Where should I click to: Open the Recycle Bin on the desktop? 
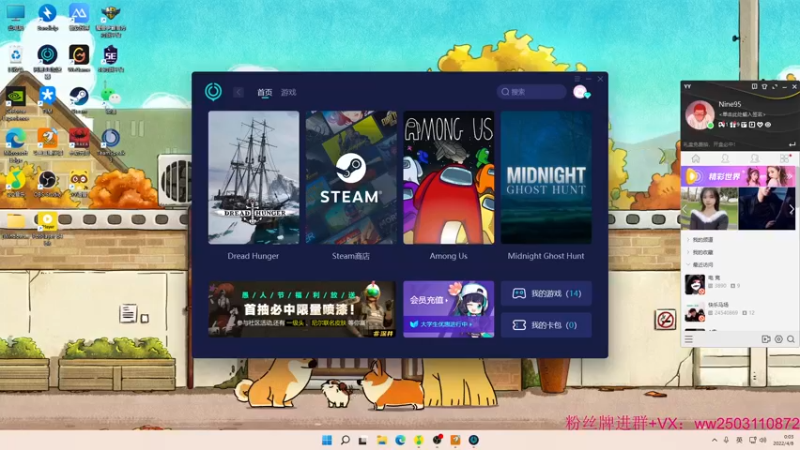tap(15, 59)
